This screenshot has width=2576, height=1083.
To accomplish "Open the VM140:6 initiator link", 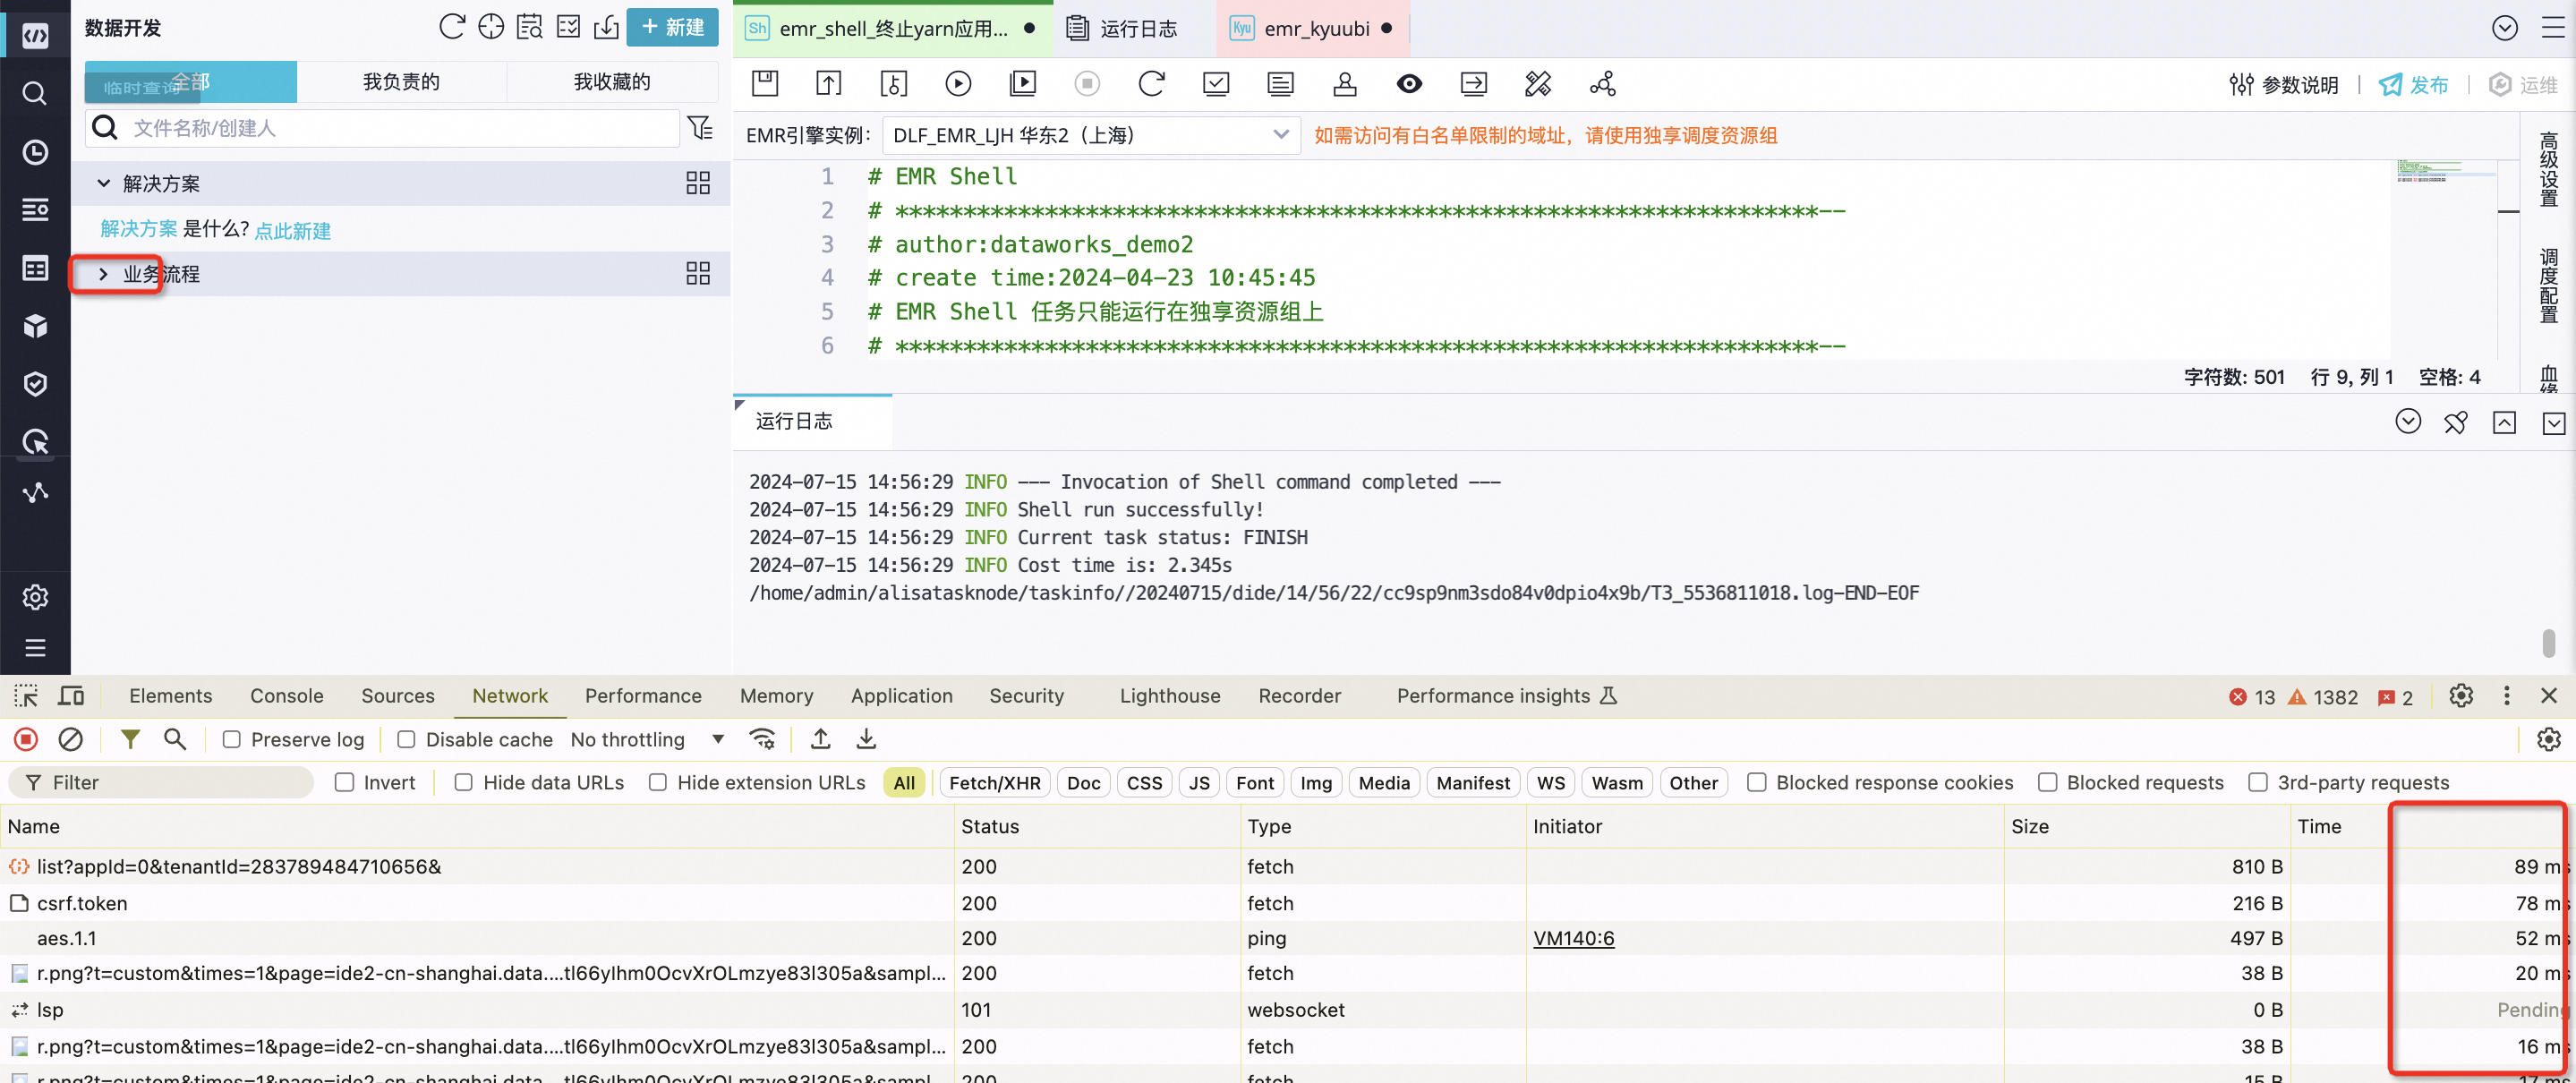I will tap(1573, 938).
